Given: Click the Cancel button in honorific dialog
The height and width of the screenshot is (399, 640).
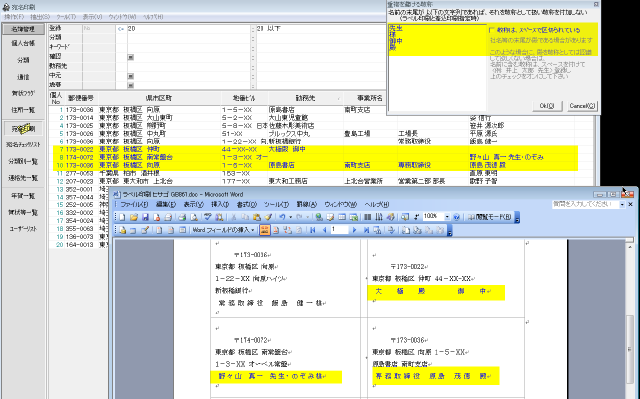Looking at the screenshot, I should pyautogui.click(x=582, y=106).
